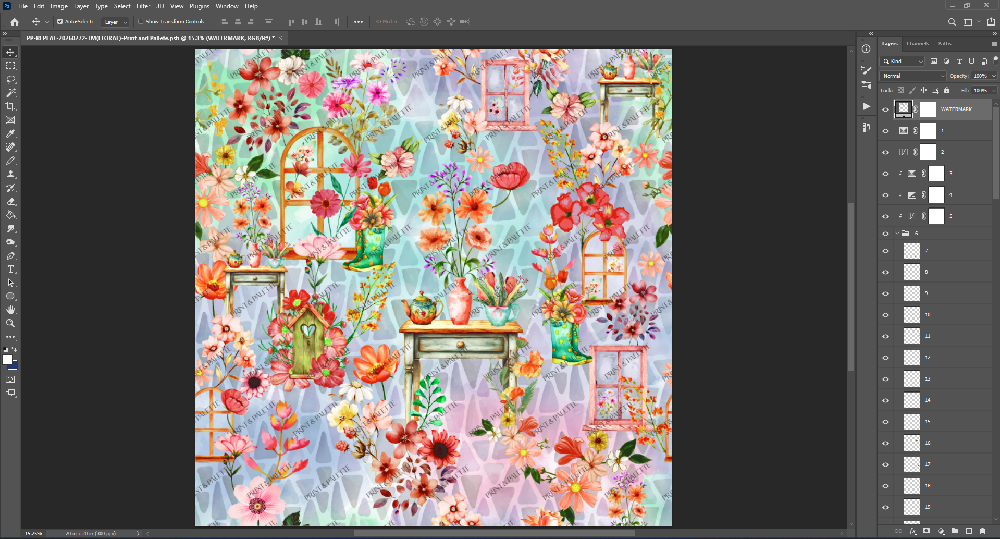Open the Move tool preset arrow

[47, 22]
